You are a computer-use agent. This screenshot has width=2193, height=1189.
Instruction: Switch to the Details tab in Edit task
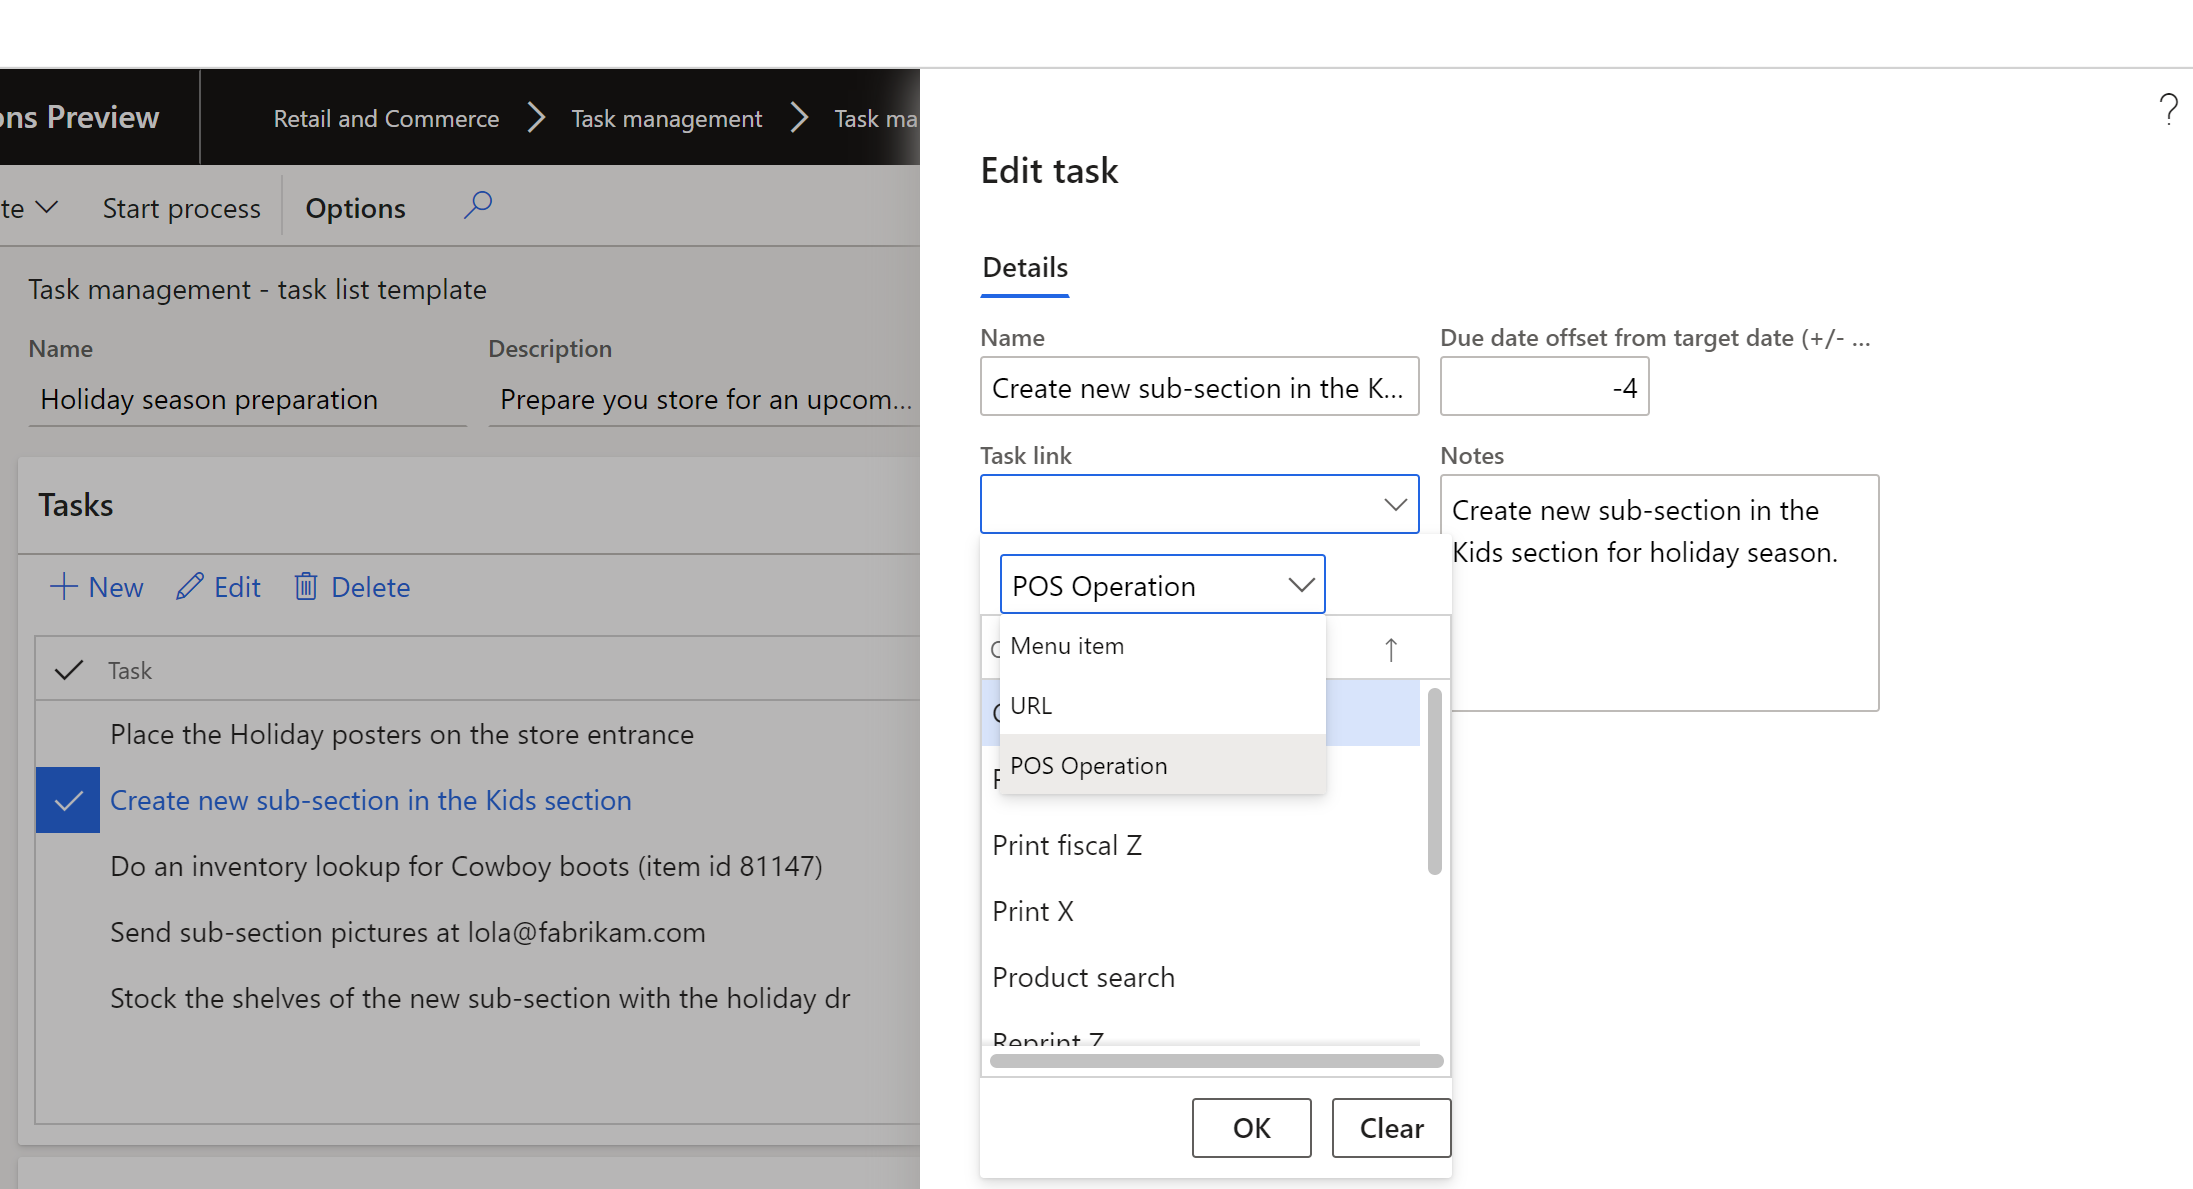(x=1025, y=266)
